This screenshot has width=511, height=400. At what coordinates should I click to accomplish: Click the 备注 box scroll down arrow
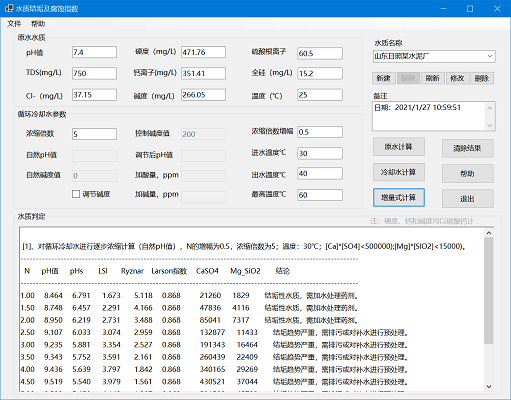490,125
